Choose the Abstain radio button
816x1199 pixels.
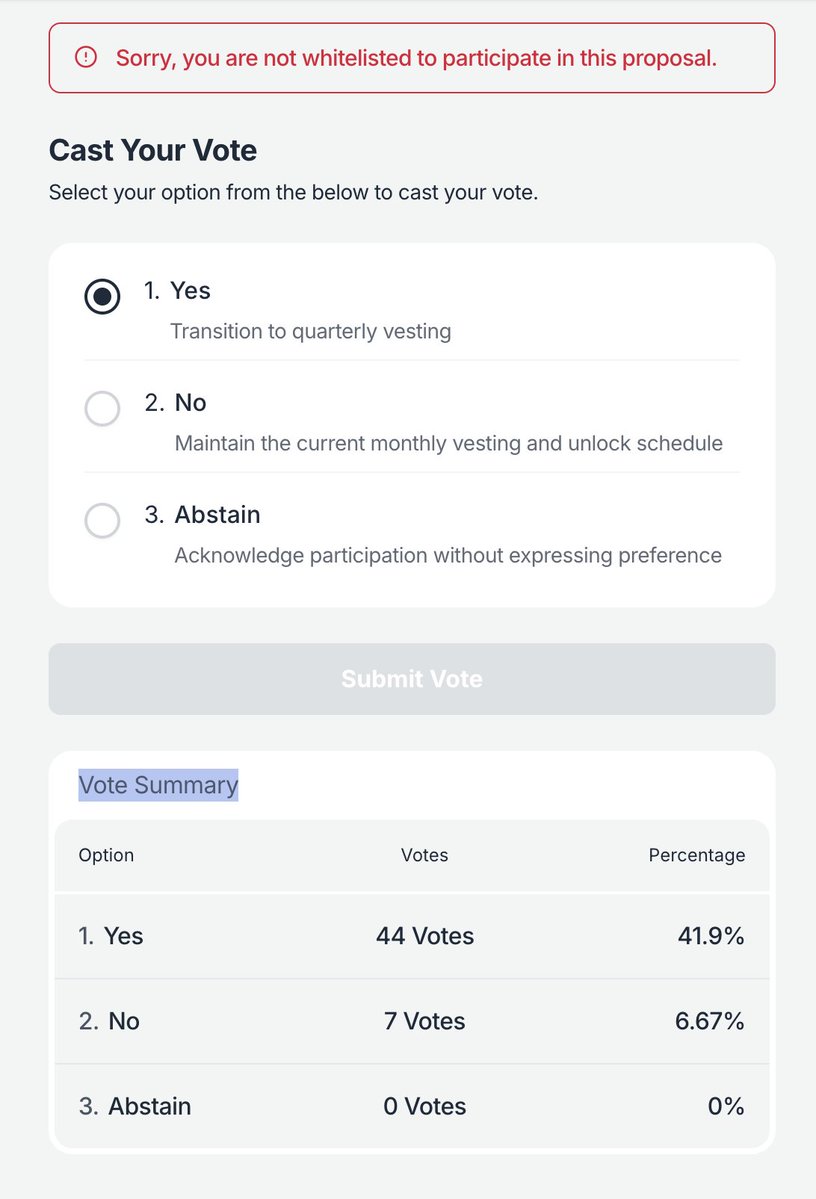[102, 521]
